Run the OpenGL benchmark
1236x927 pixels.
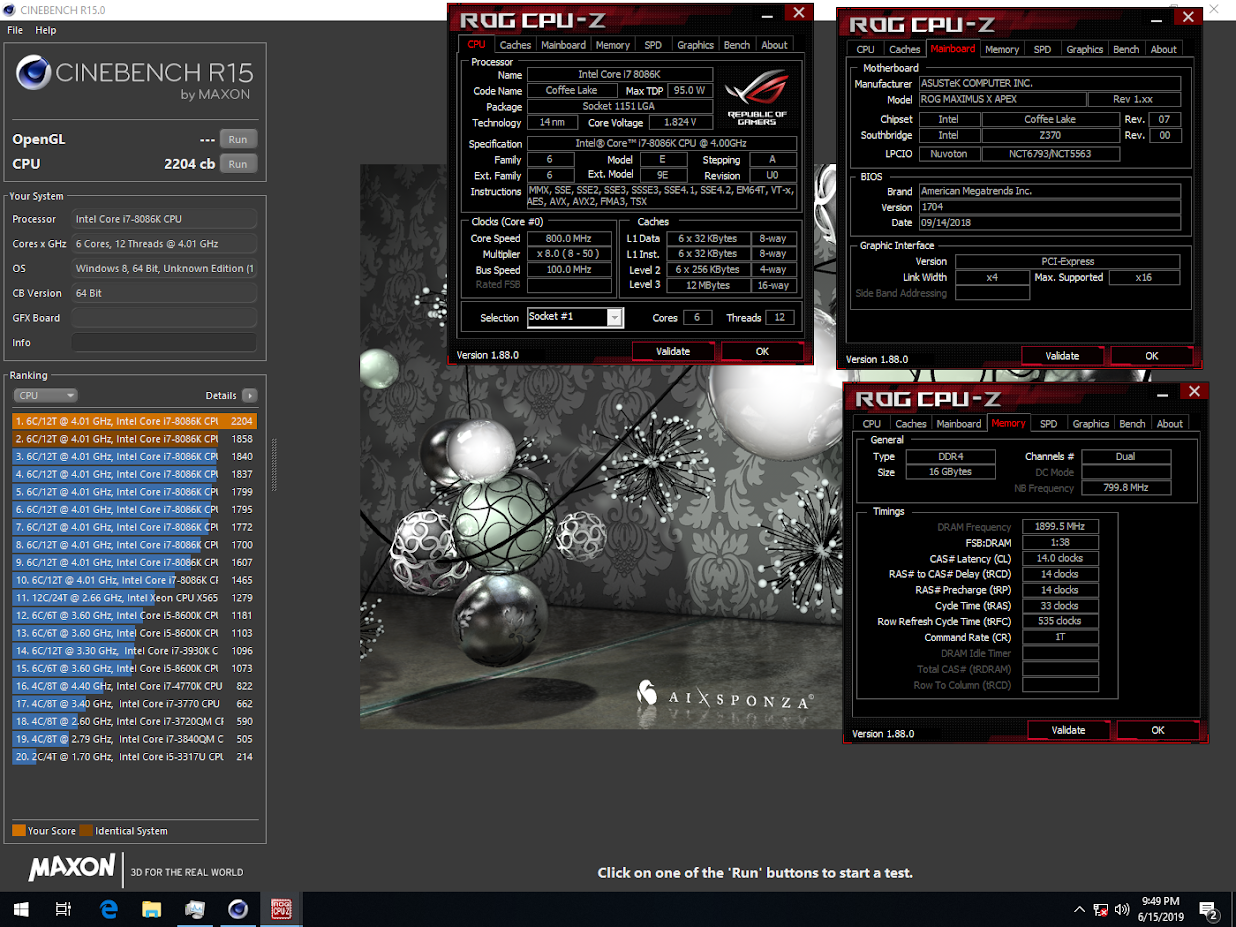pyautogui.click(x=238, y=139)
